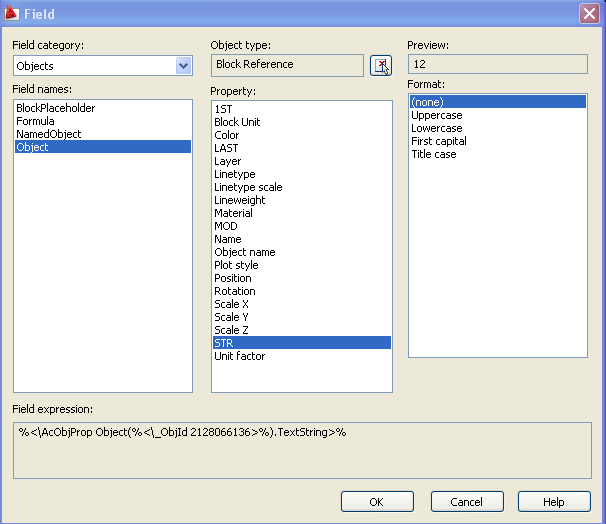Click the AutoCAD icon in title bar
This screenshot has width=606, height=524.
coord(12,13)
